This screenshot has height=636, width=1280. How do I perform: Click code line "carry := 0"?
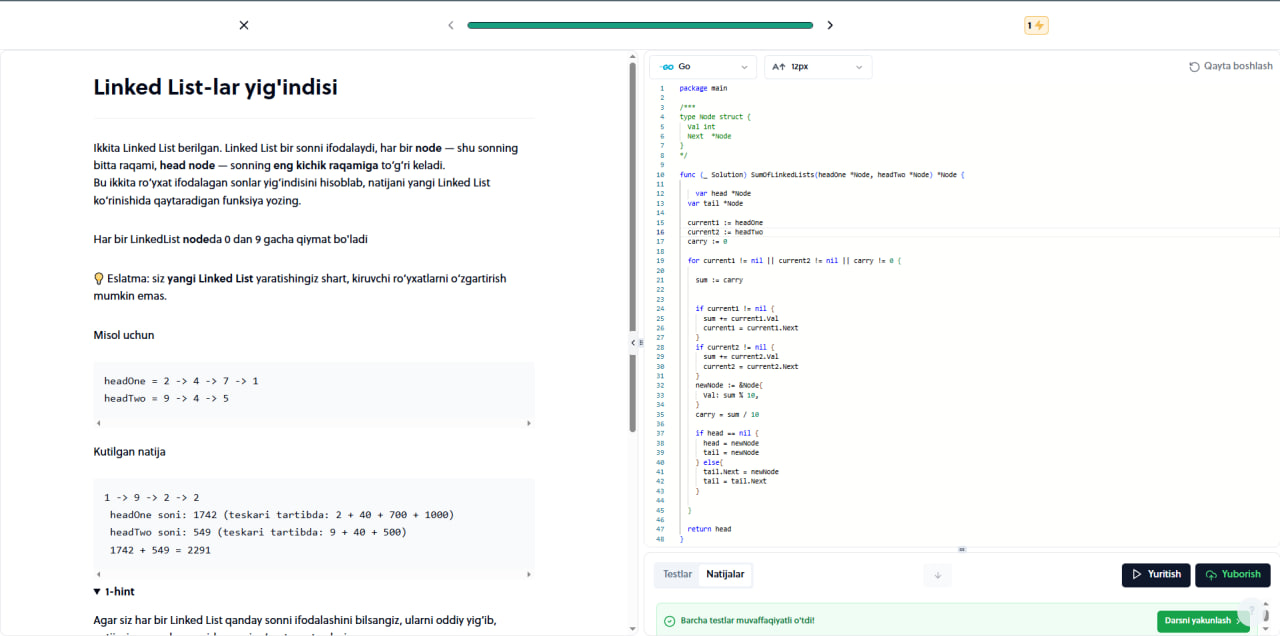click(x=707, y=241)
